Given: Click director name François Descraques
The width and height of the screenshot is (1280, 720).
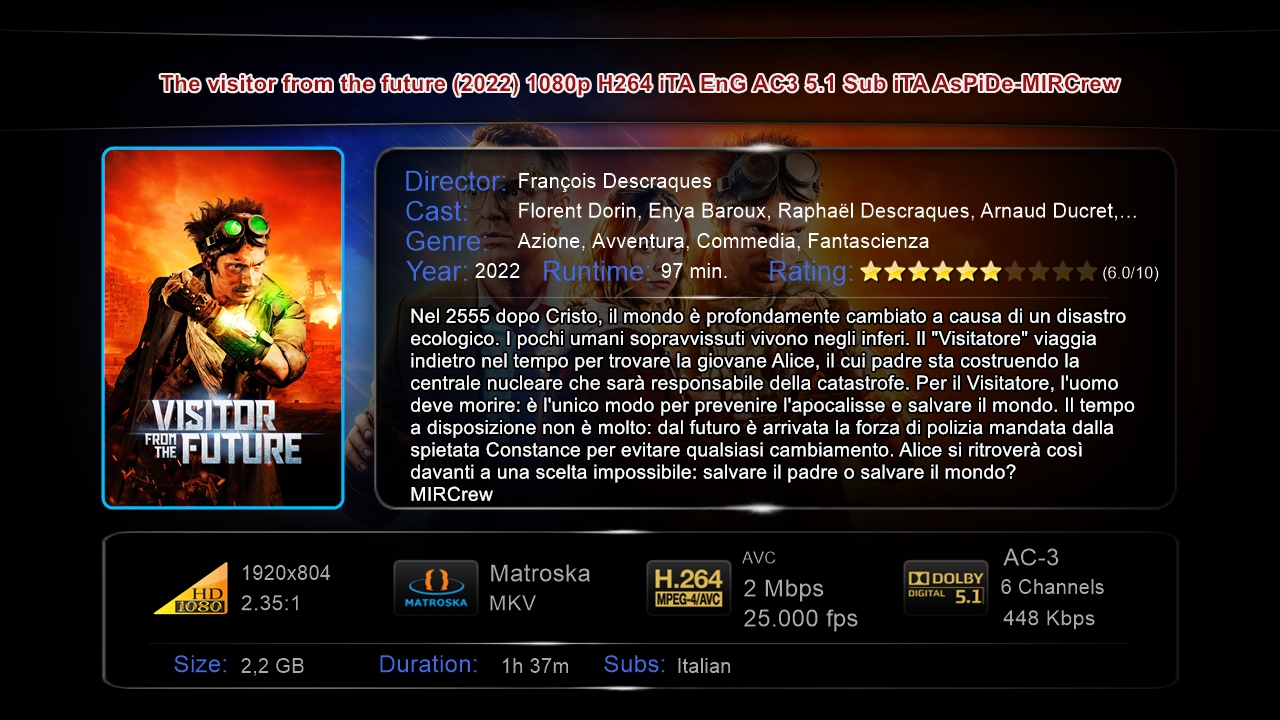Looking at the screenshot, I should pos(615,181).
